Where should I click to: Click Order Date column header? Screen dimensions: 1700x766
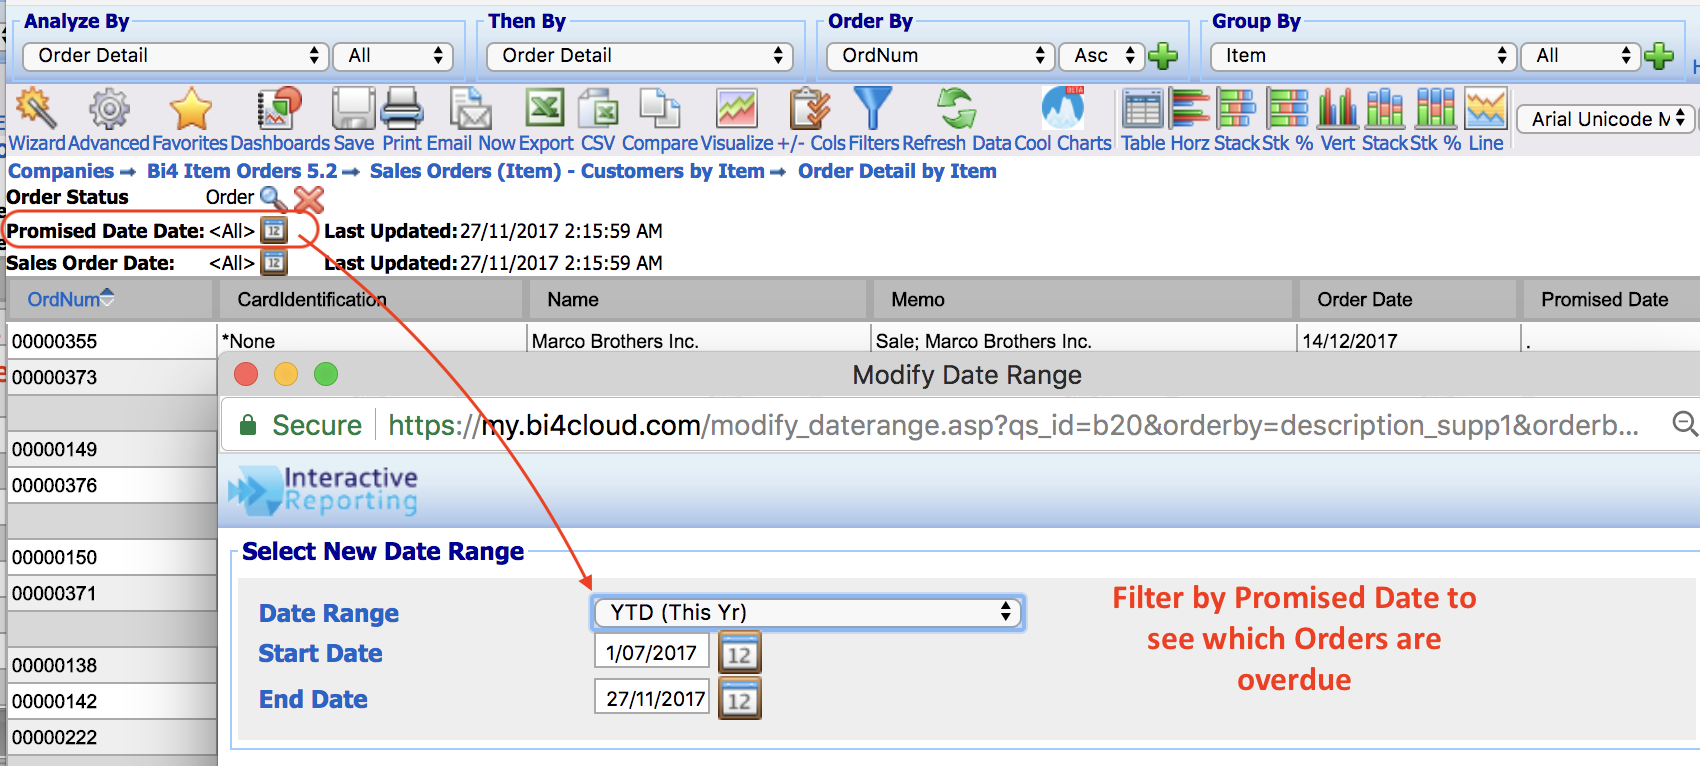(1365, 299)
